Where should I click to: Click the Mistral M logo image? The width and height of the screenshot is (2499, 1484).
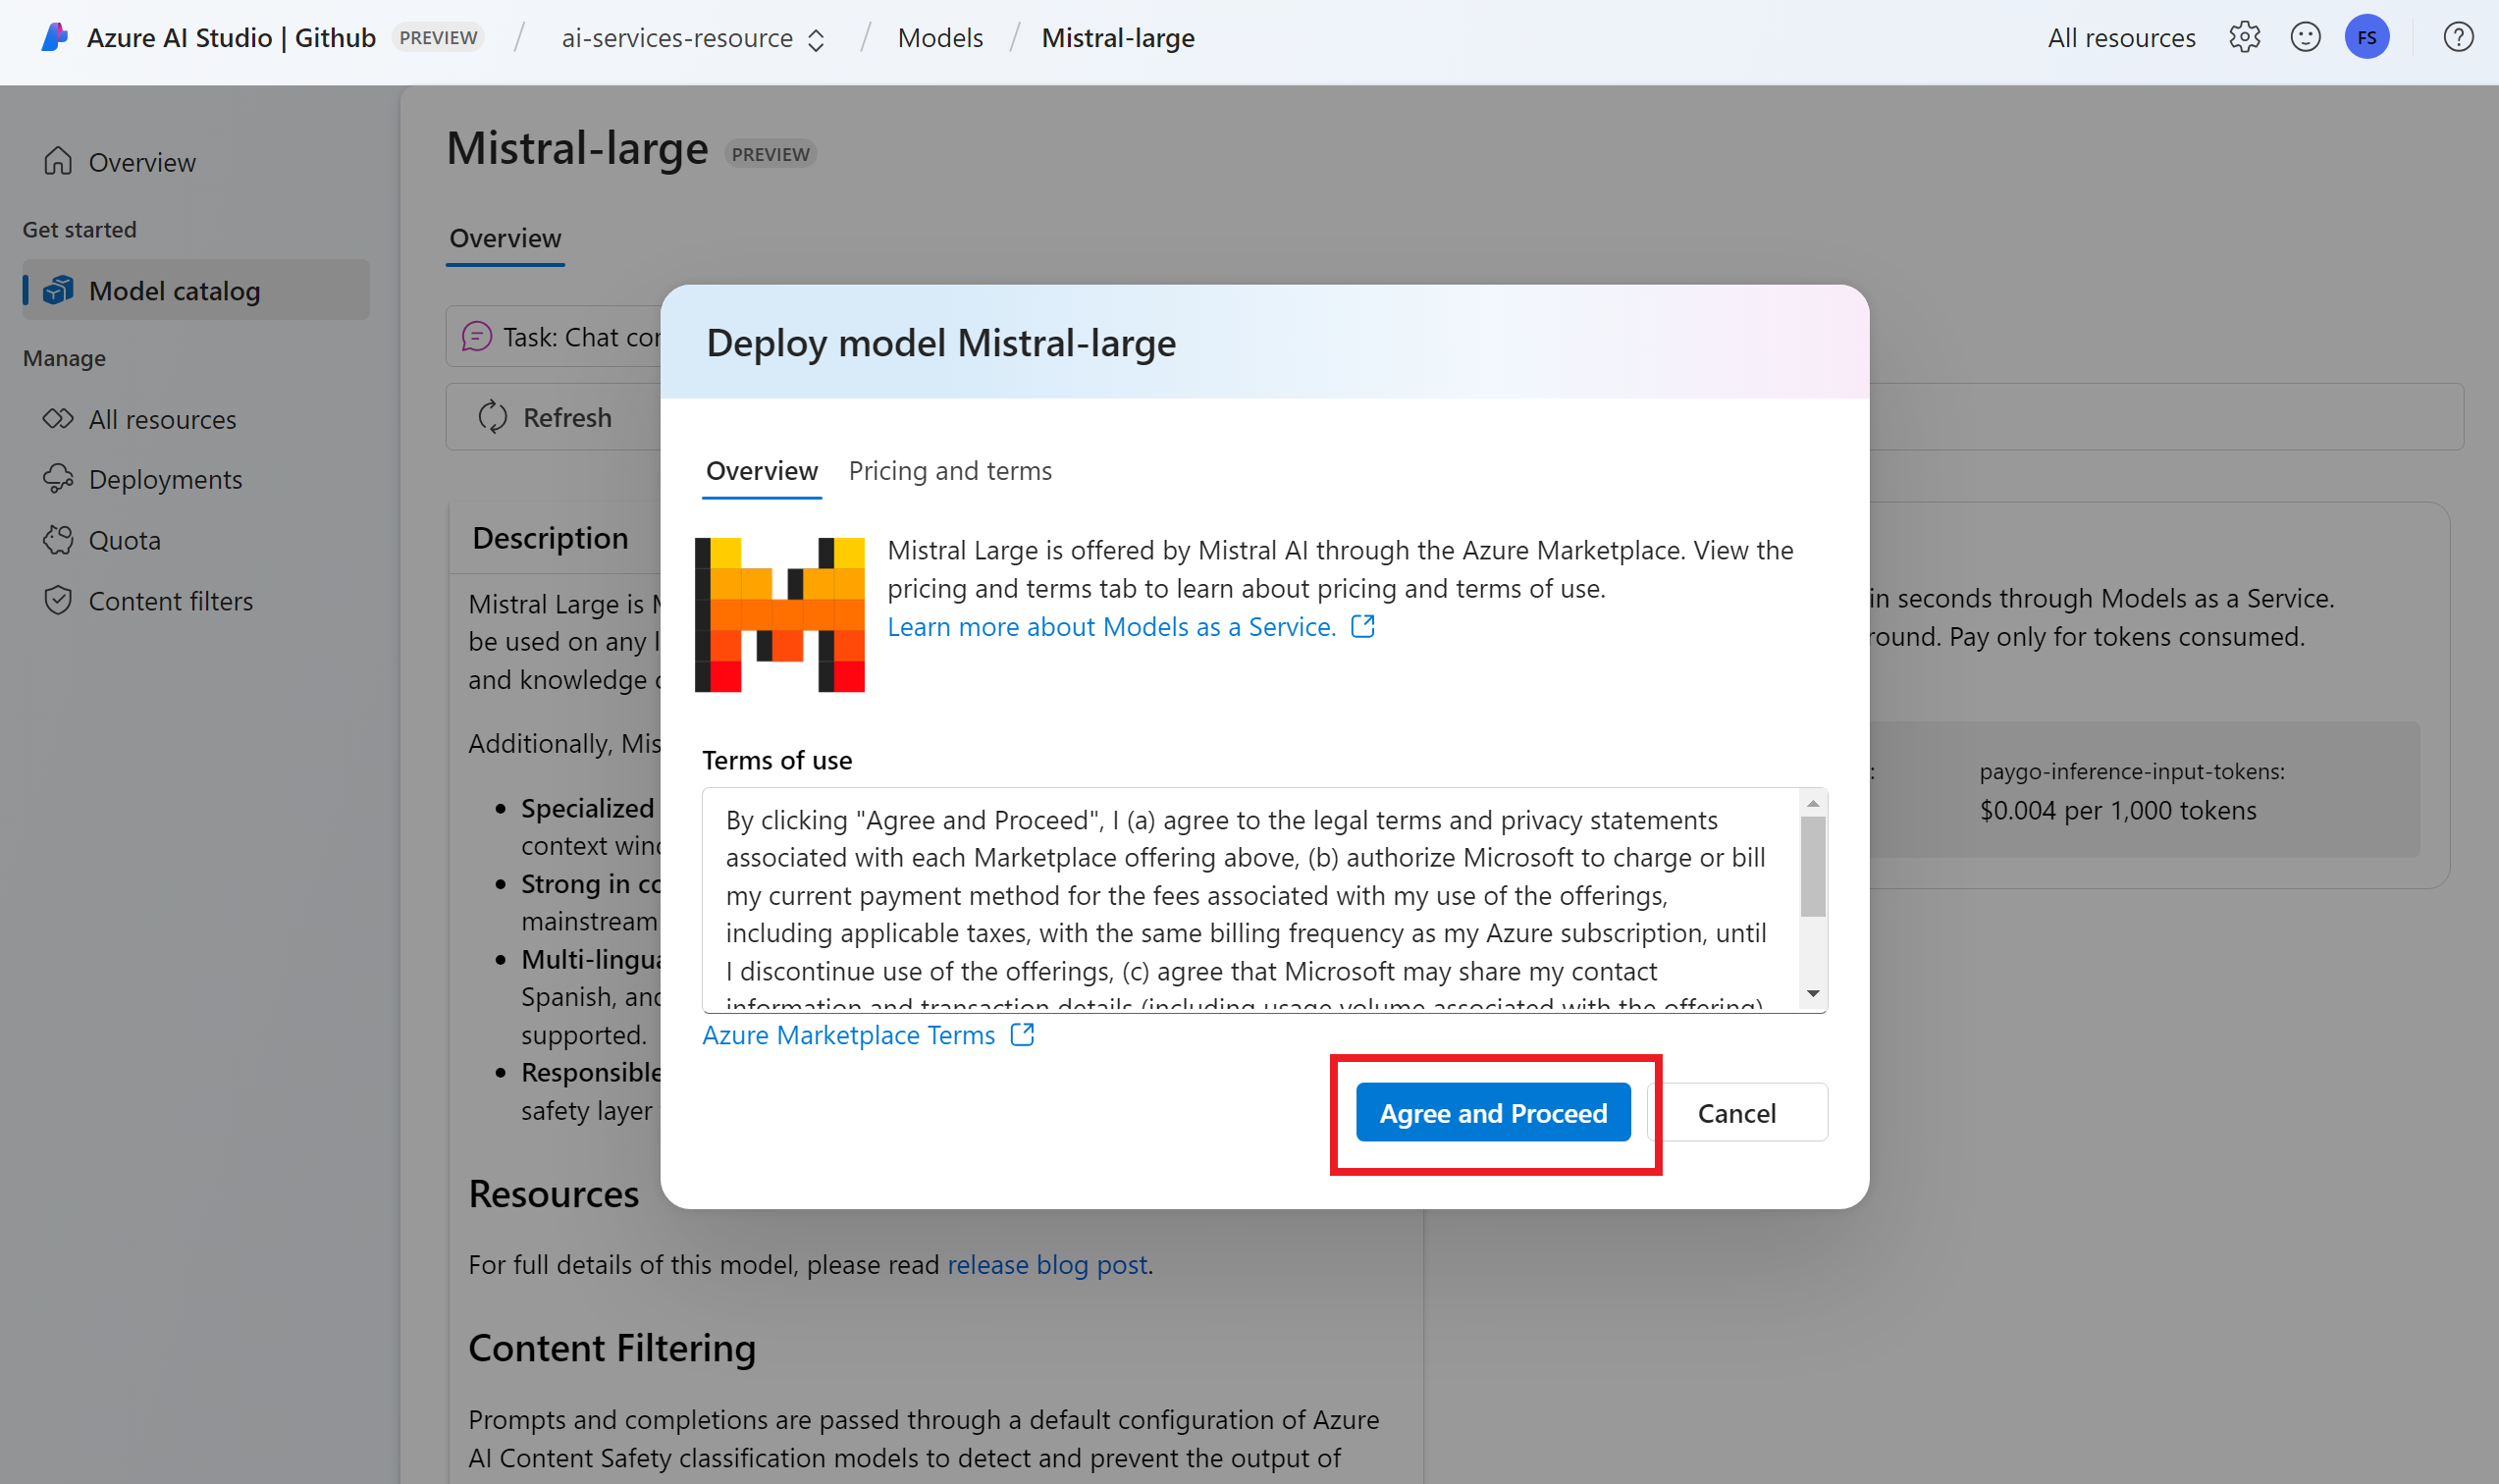[779, 614]
